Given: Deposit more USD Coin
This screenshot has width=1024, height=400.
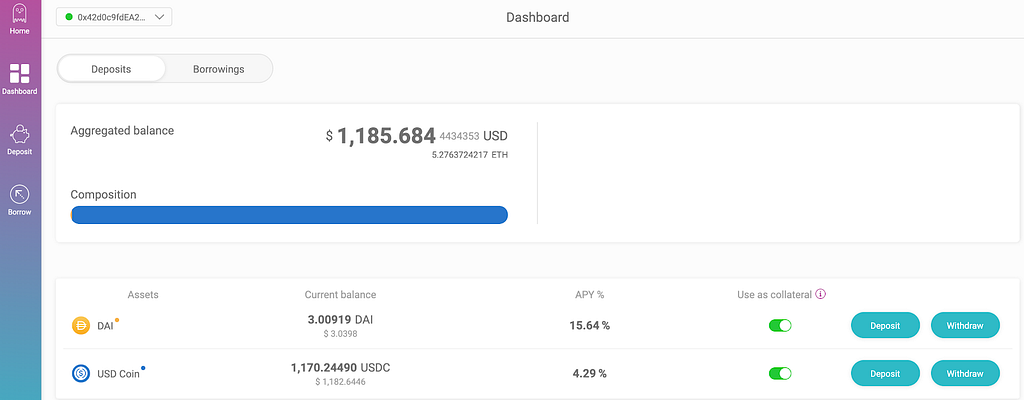Looking at the screenshot, I should tap(885, 374).
